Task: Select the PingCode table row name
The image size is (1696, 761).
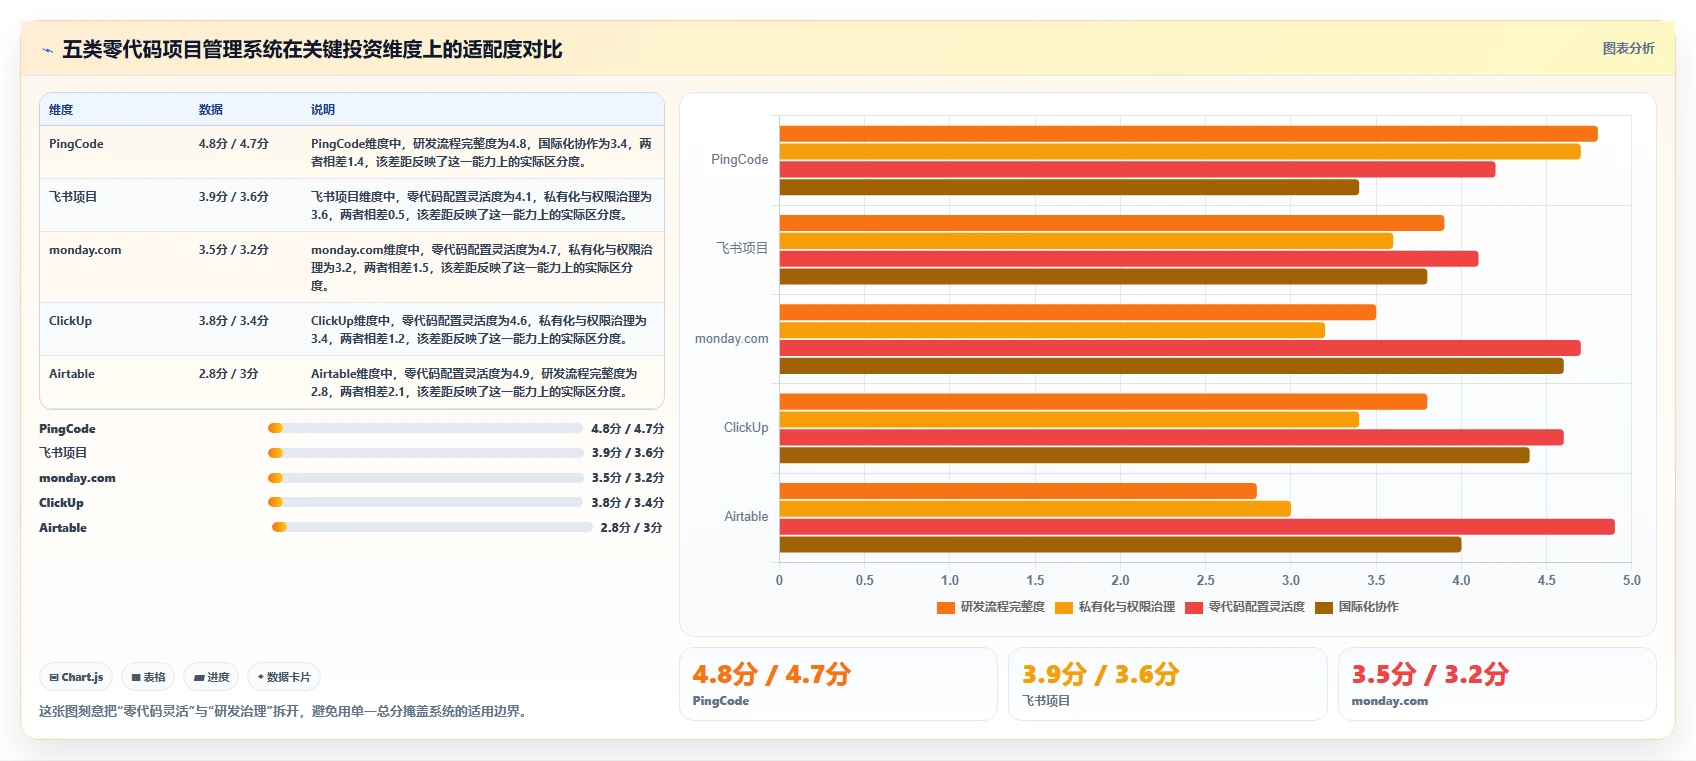Action: click(x=76, y=144)
